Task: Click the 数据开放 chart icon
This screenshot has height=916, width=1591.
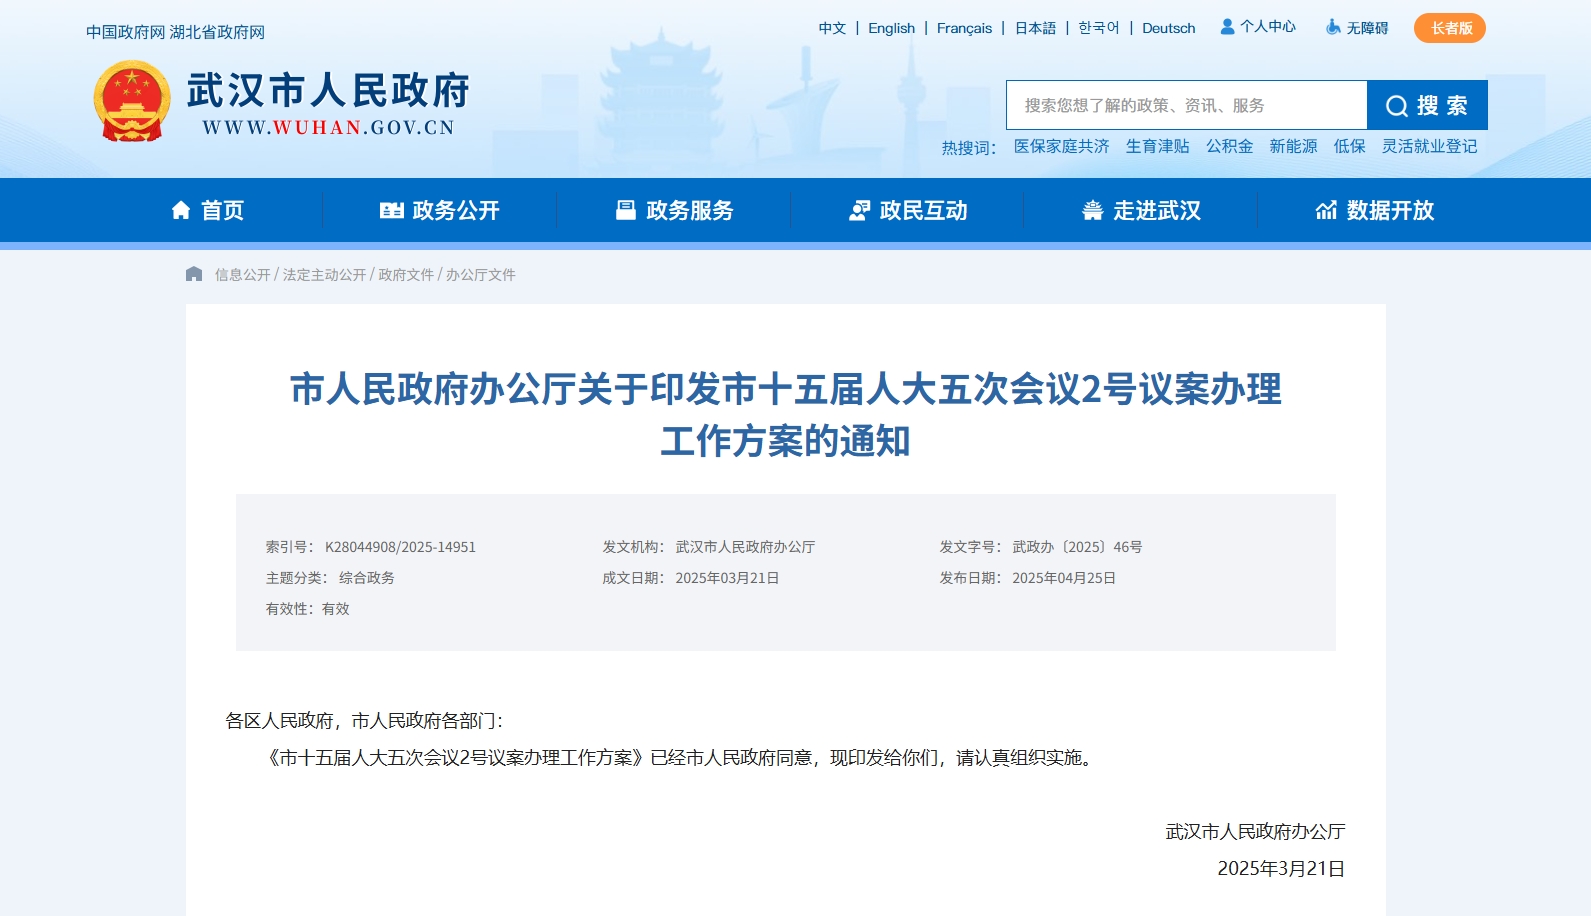Action: (x=1326, y=210)
